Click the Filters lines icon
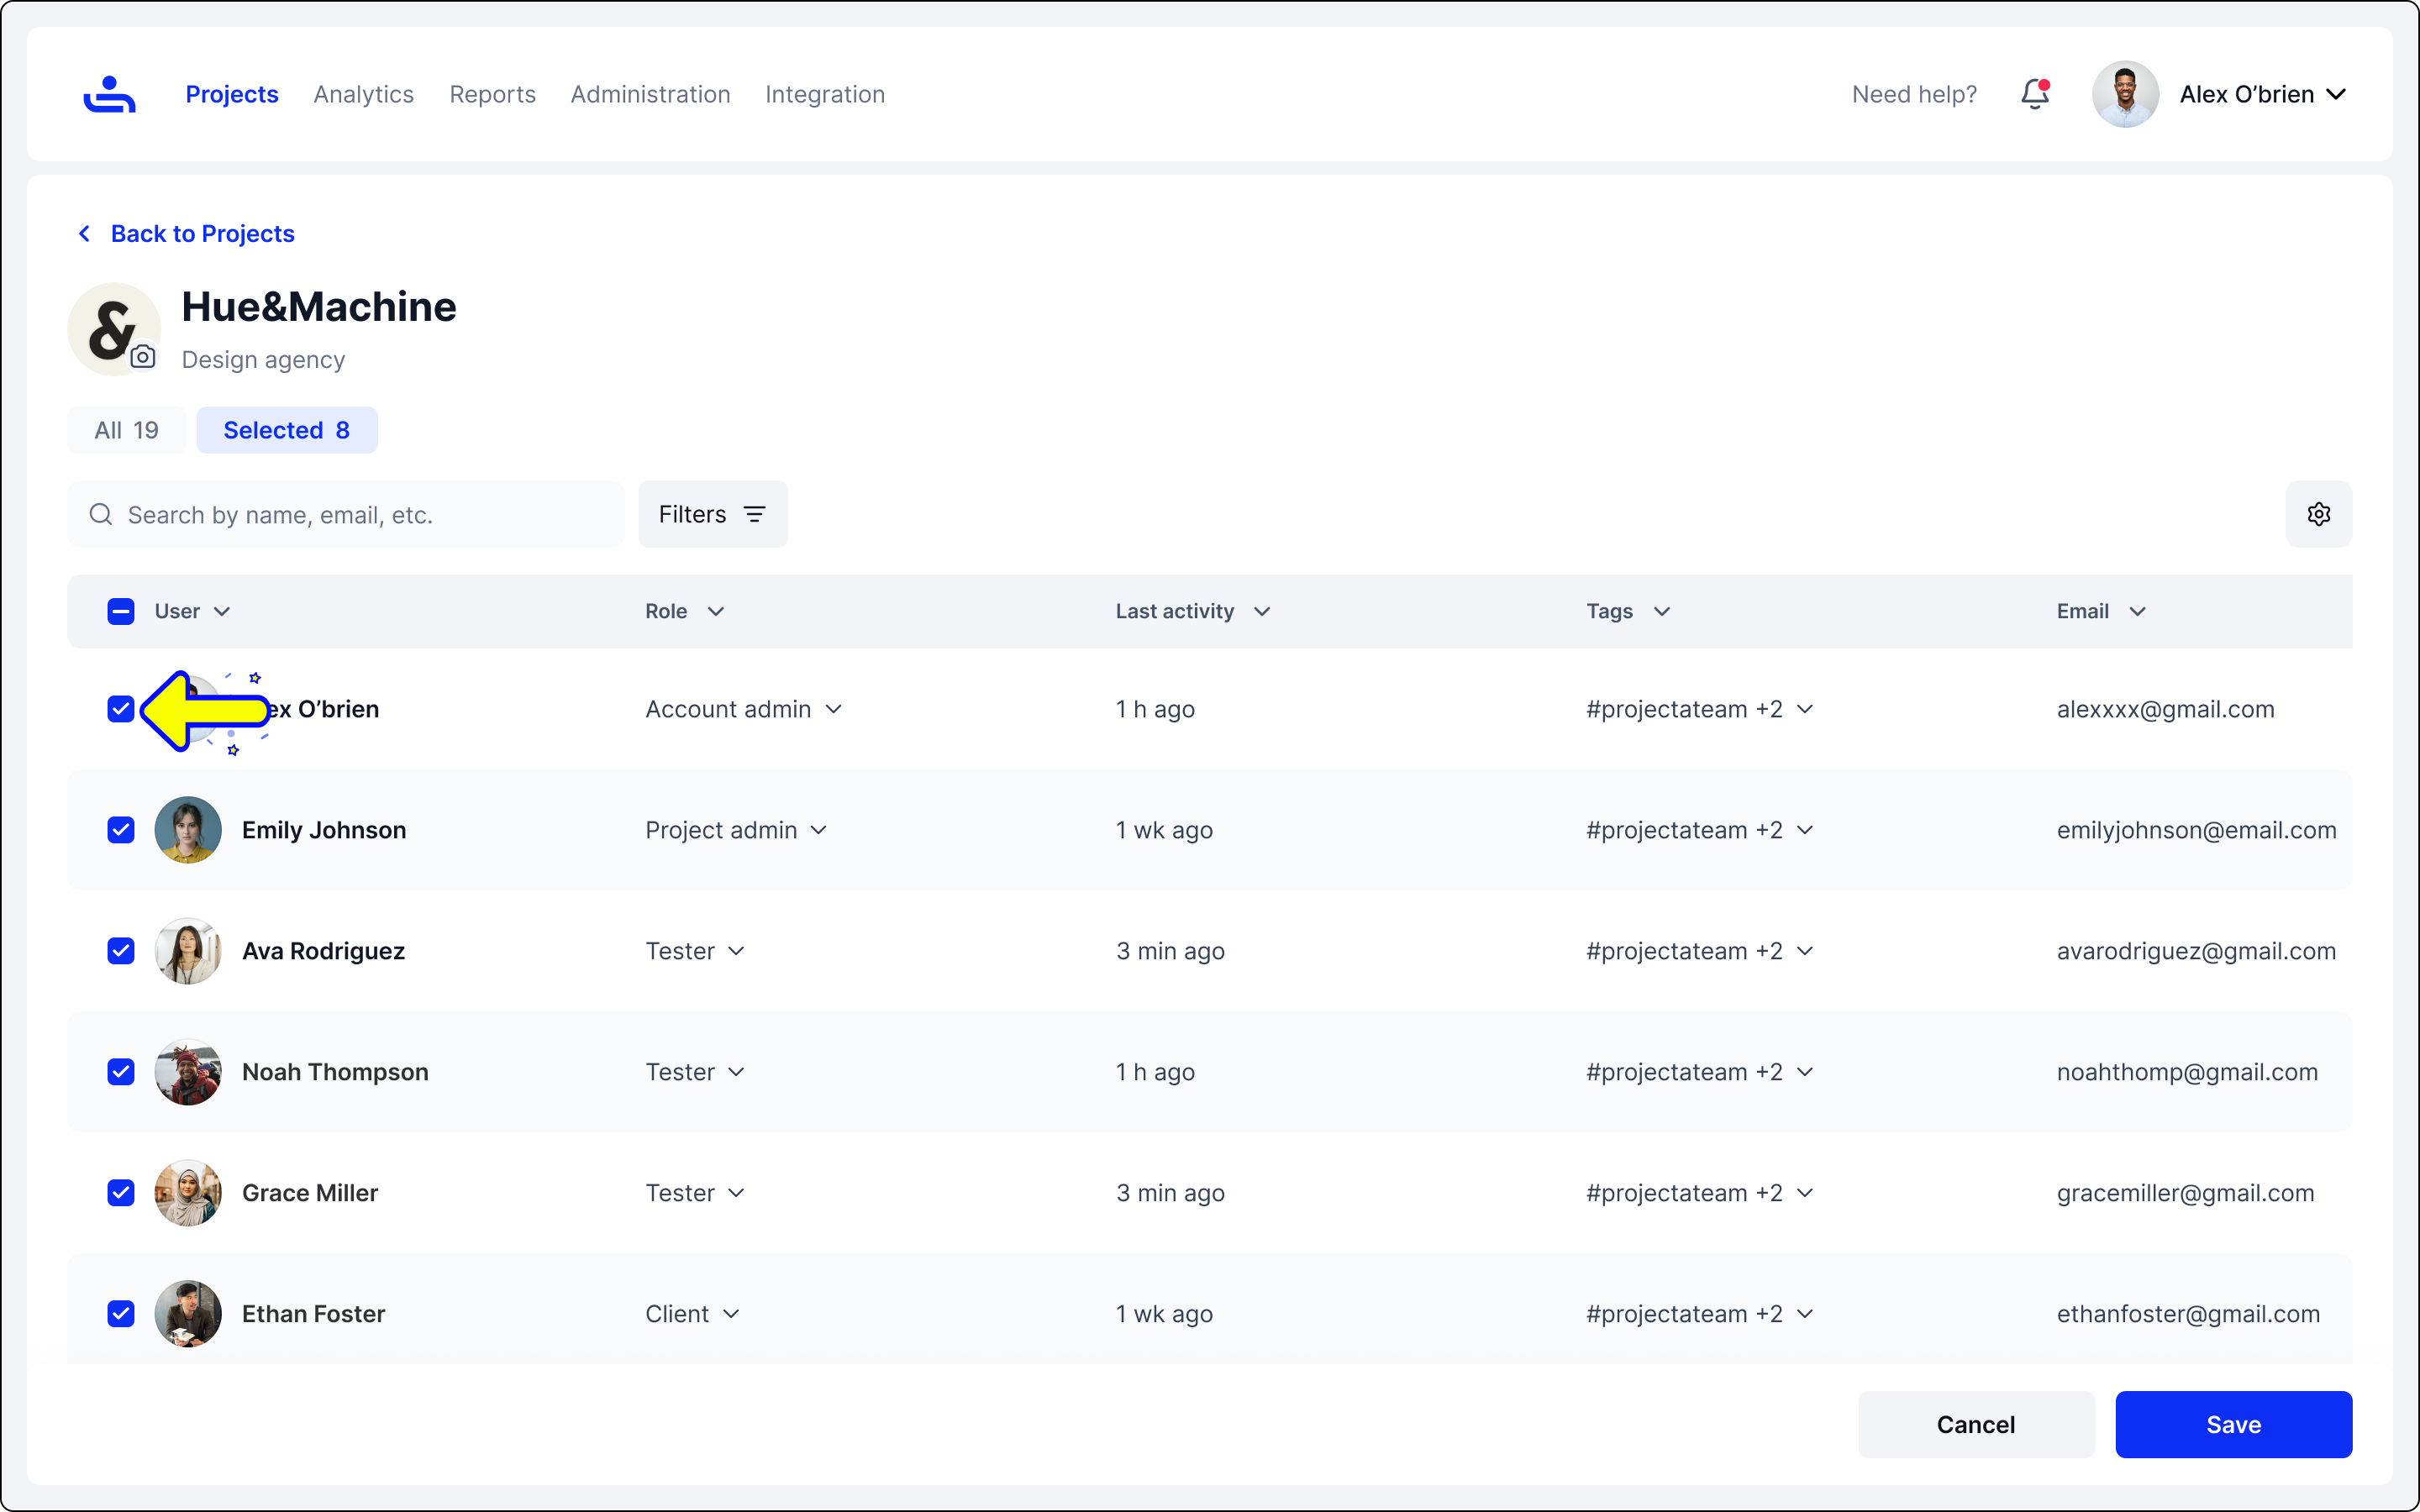This screenshot has height=1512, width=2420. click(755, 514)
